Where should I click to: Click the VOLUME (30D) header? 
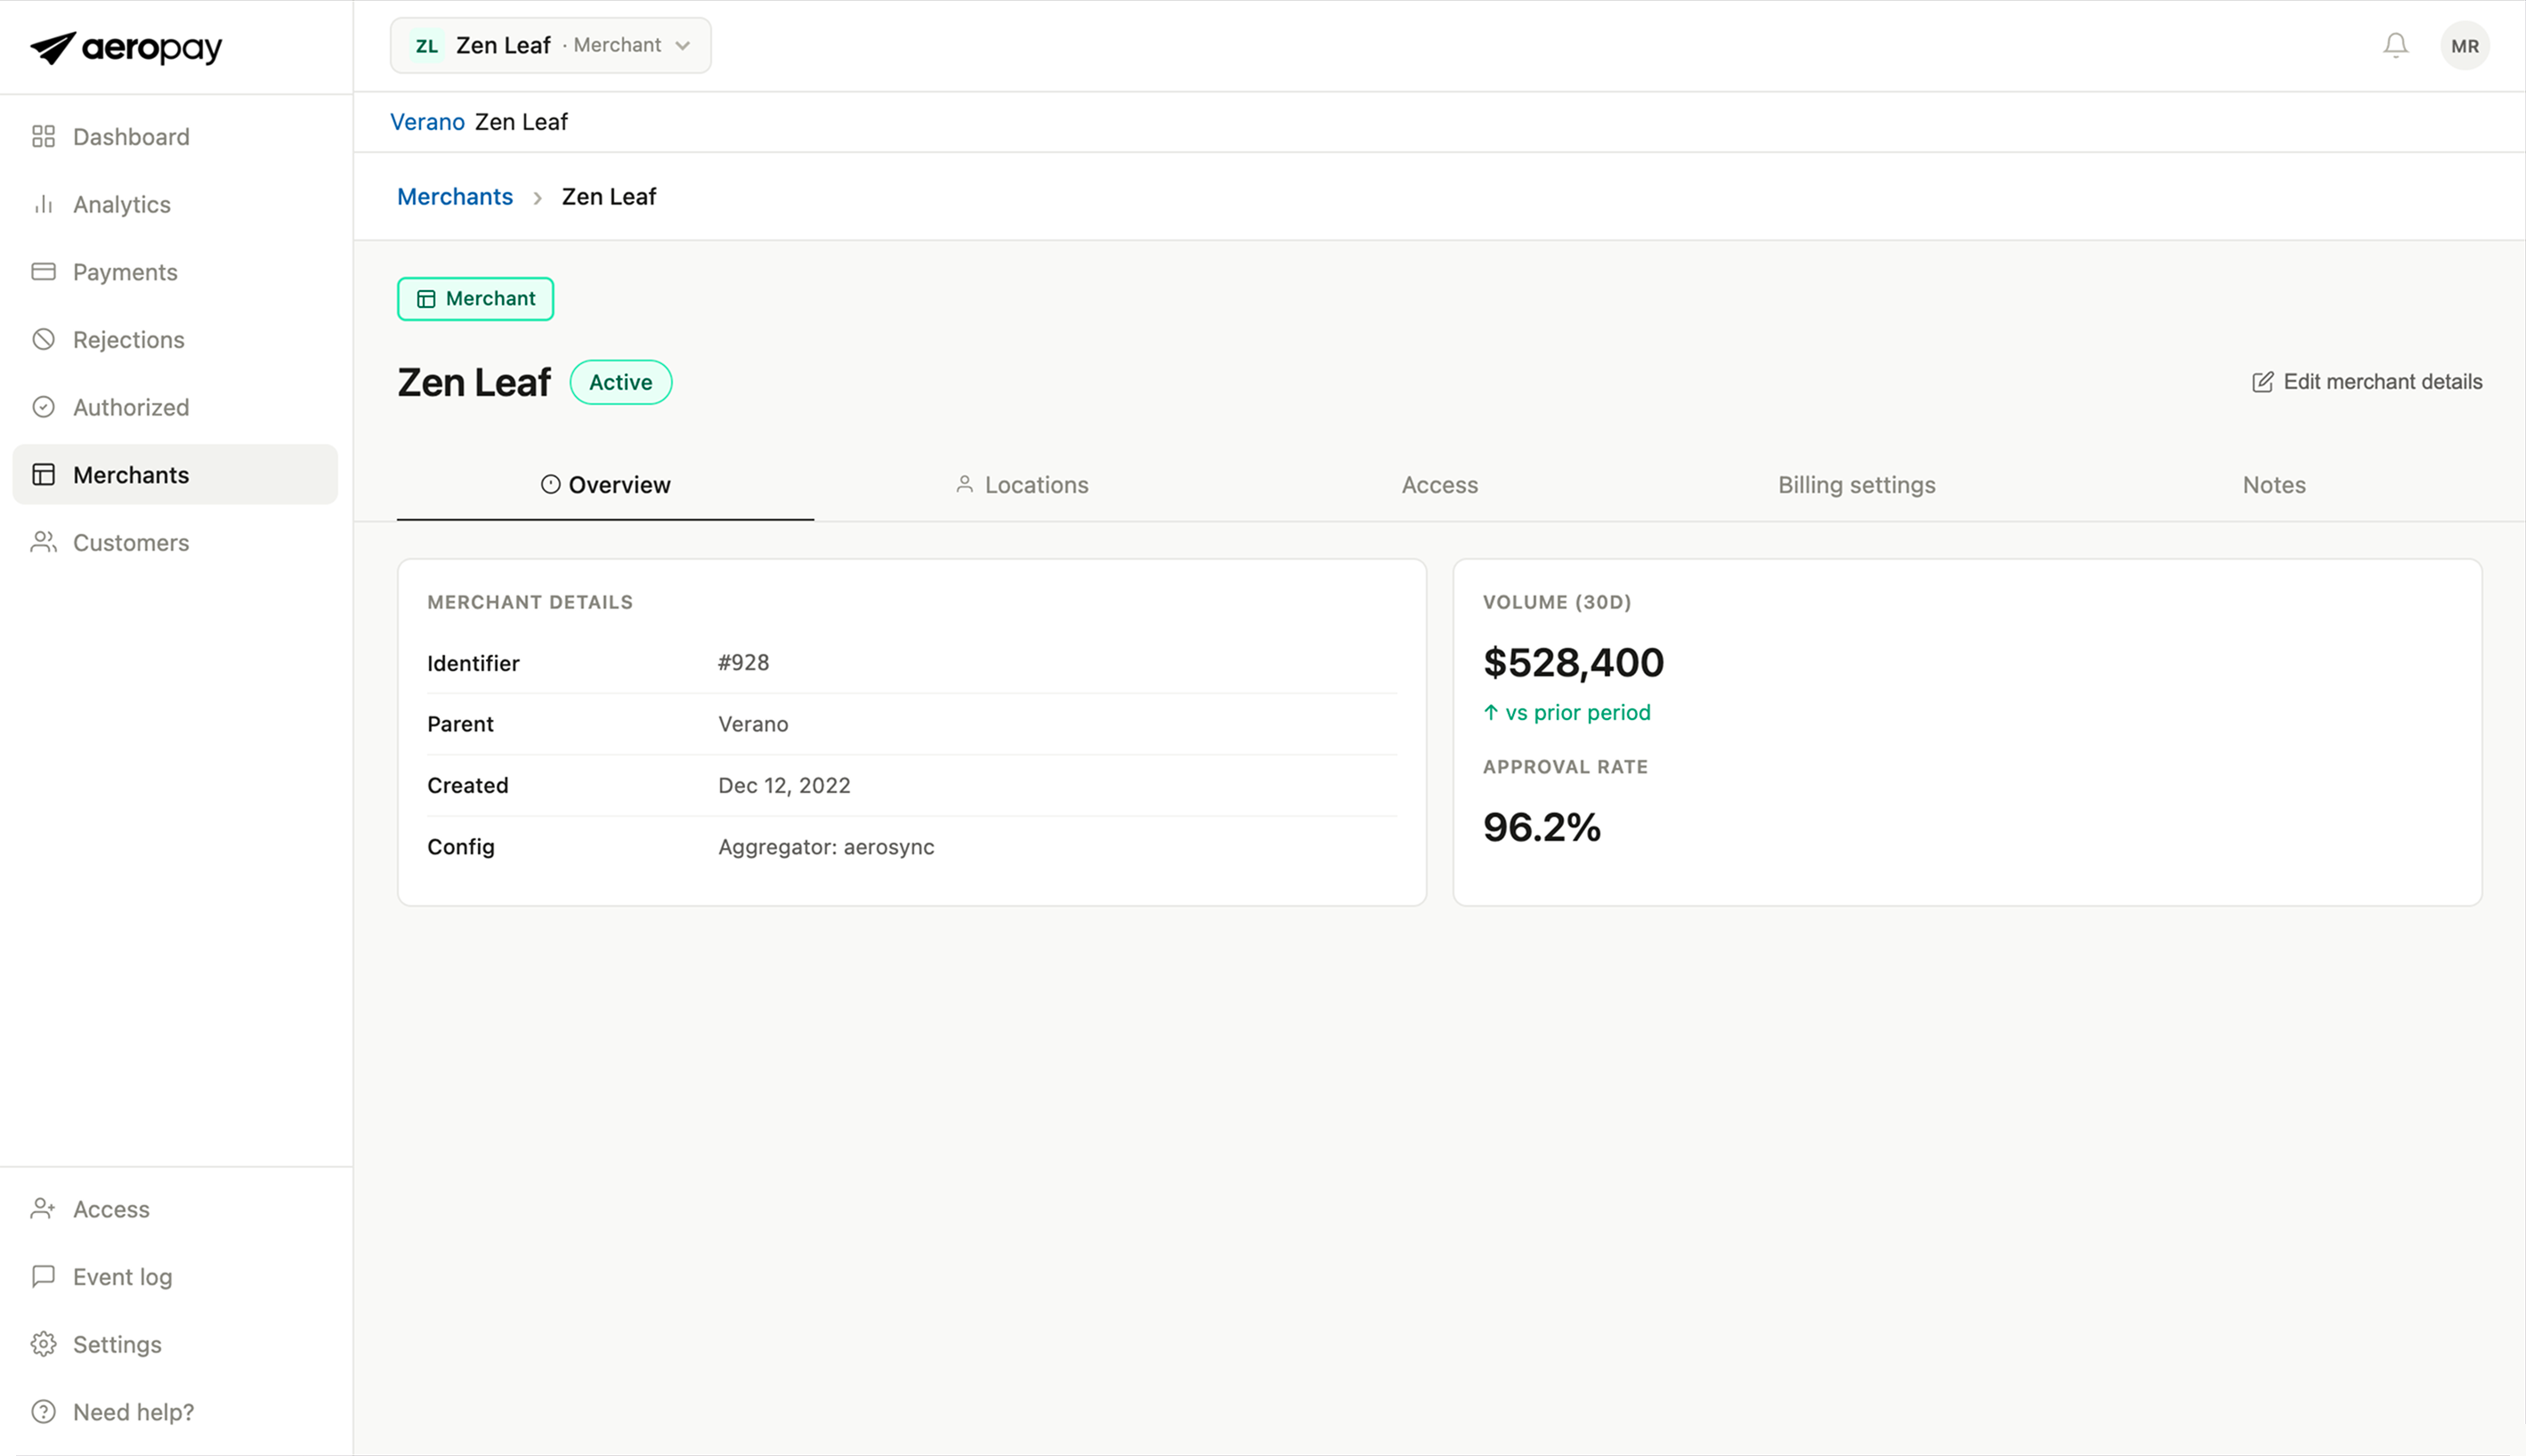point(1556,602)
